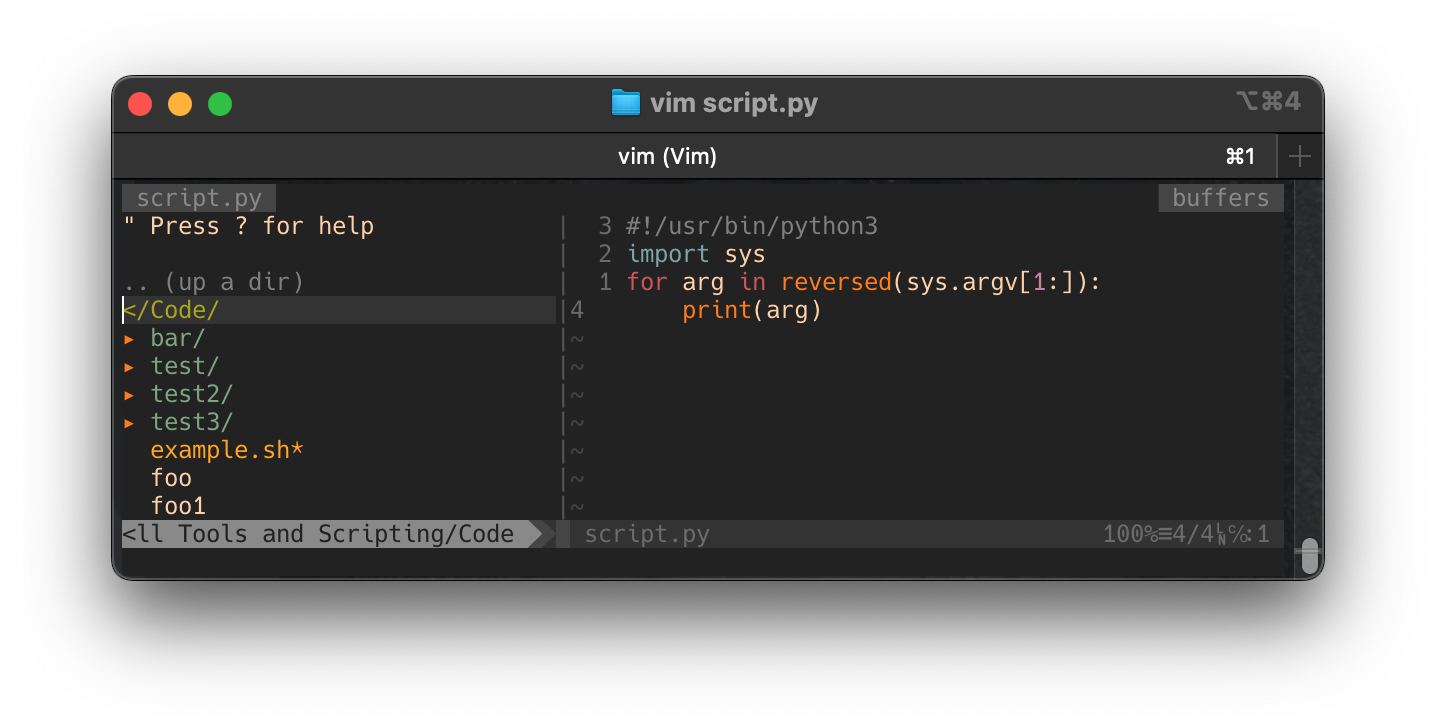Switch to the vim (Vim) tab
The image size is (1436, 728).
coord(667,157)
